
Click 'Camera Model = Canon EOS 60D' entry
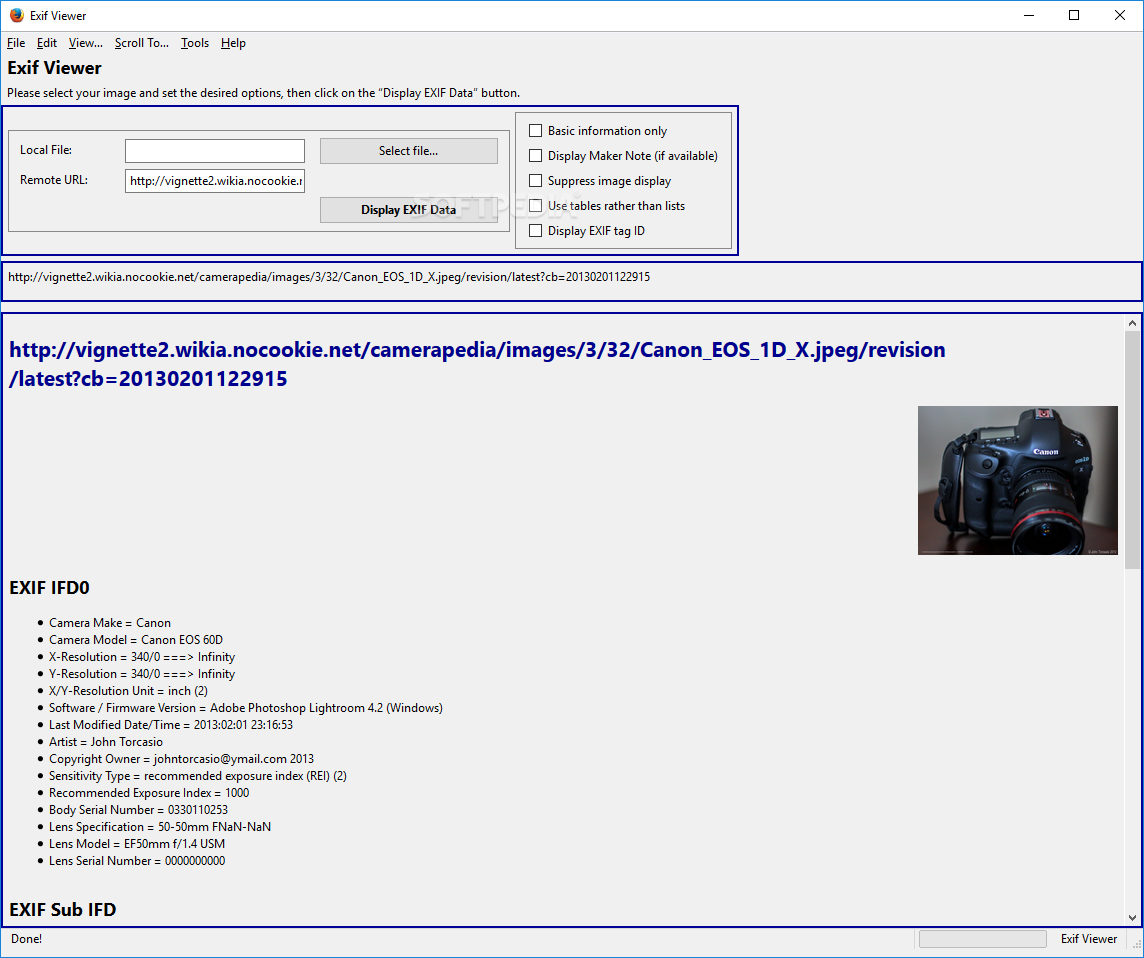click(136, 640)
